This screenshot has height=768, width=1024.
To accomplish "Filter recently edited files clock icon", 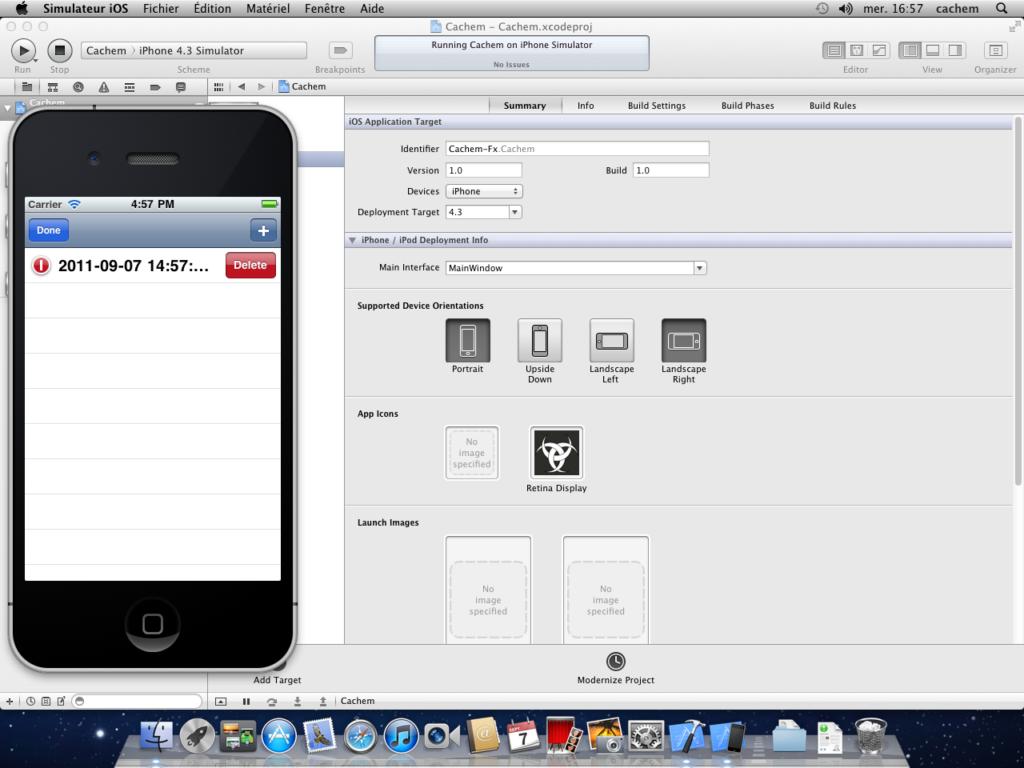I will (31, 701).
